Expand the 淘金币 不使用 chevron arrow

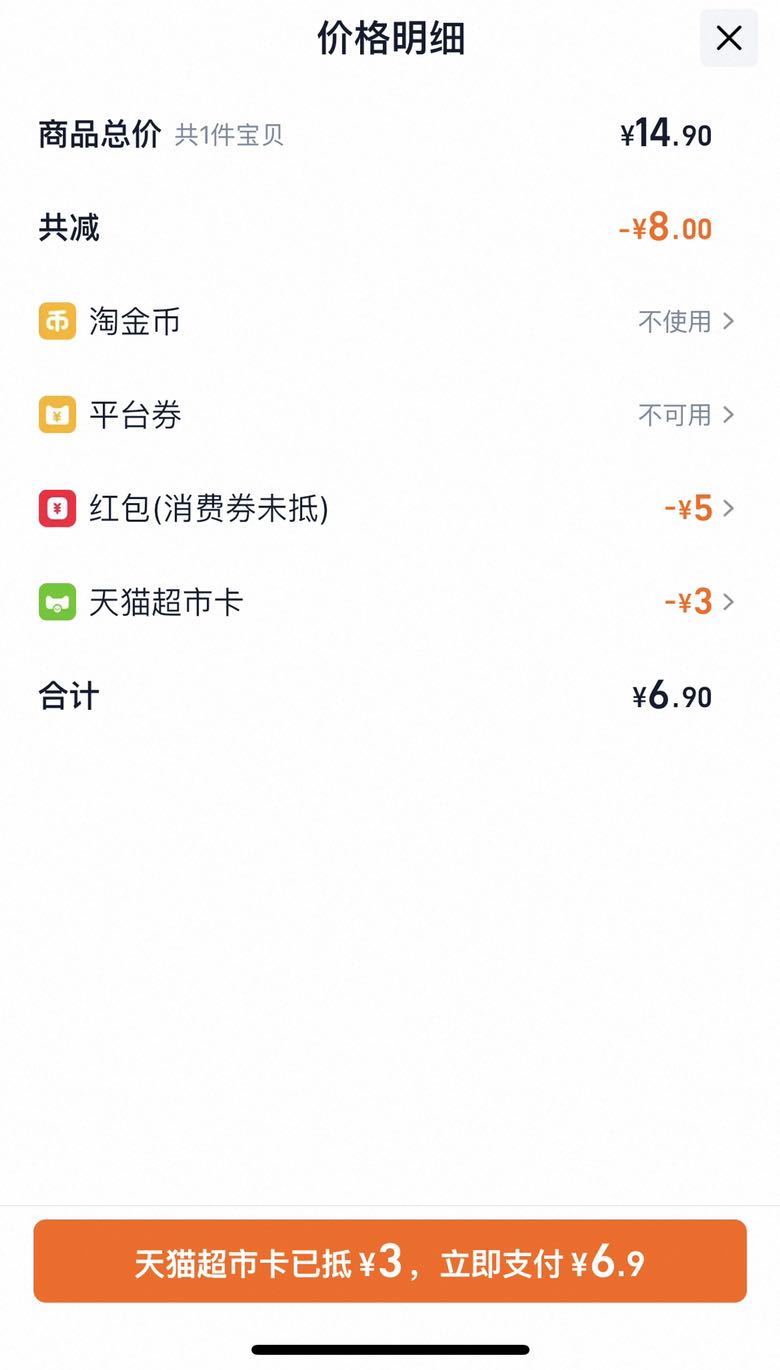point(728,321)
